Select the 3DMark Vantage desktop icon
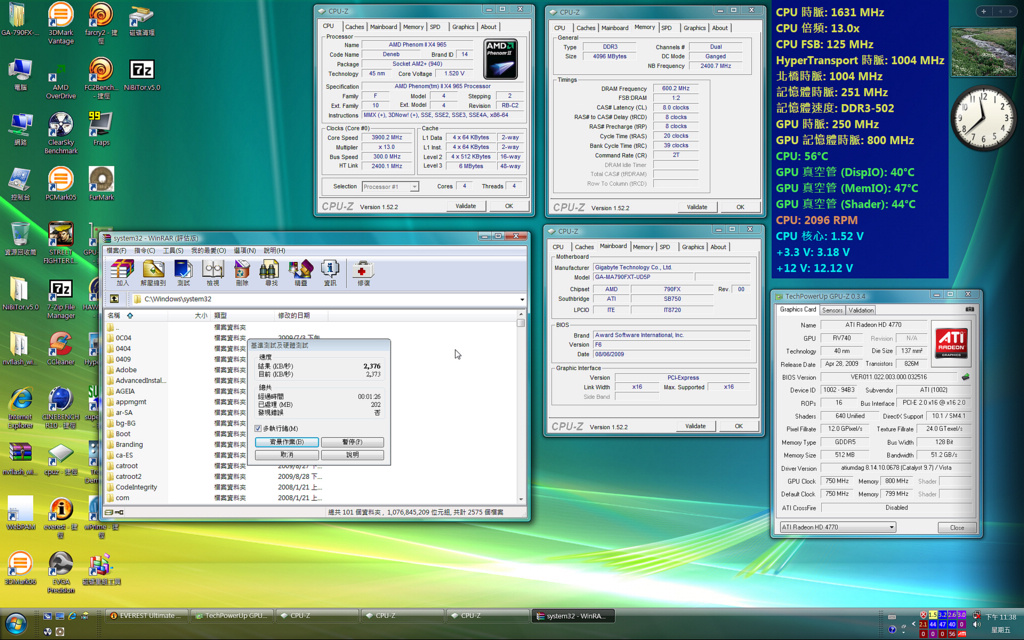This screenshot has height=640, width=1024. pos(61,24)
